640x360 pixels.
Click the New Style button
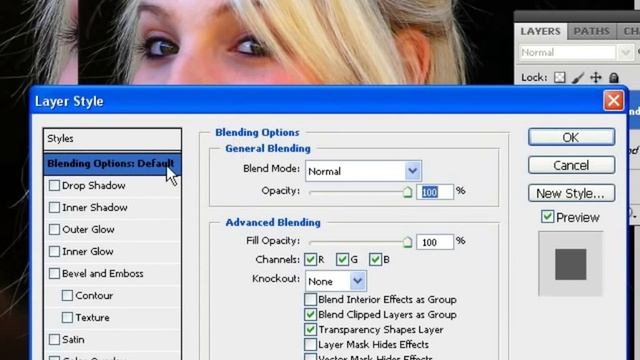tap(571, 193)
